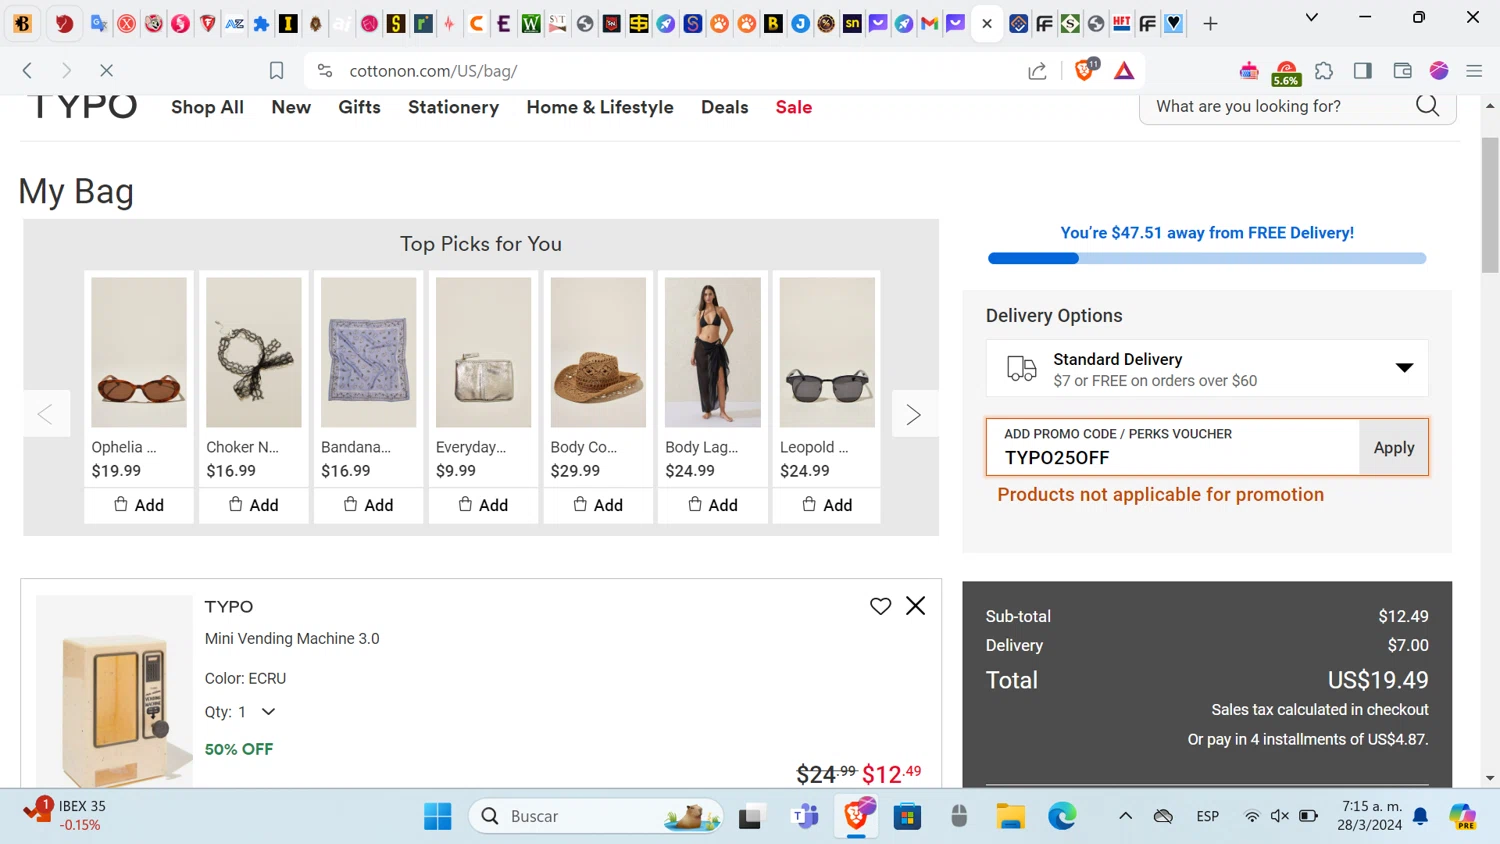Open Mini Vending Machine 3.0 product link
This screenshot has height=844, width=1500.
click(292, 638)
